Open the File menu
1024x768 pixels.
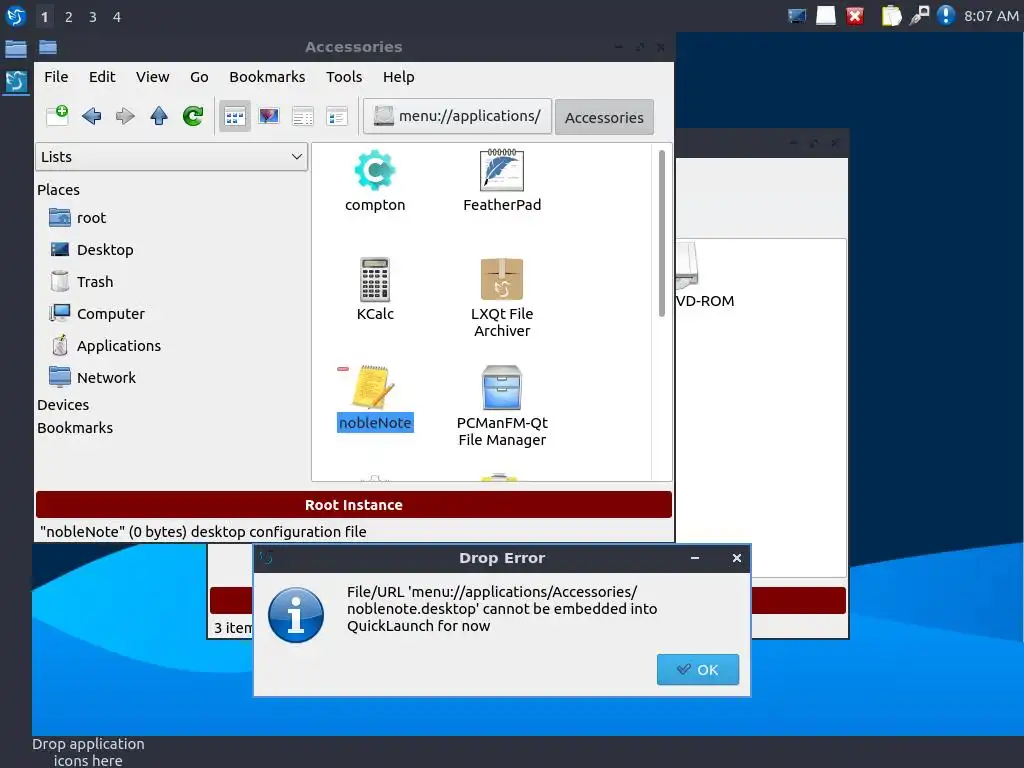click(56, 77)
